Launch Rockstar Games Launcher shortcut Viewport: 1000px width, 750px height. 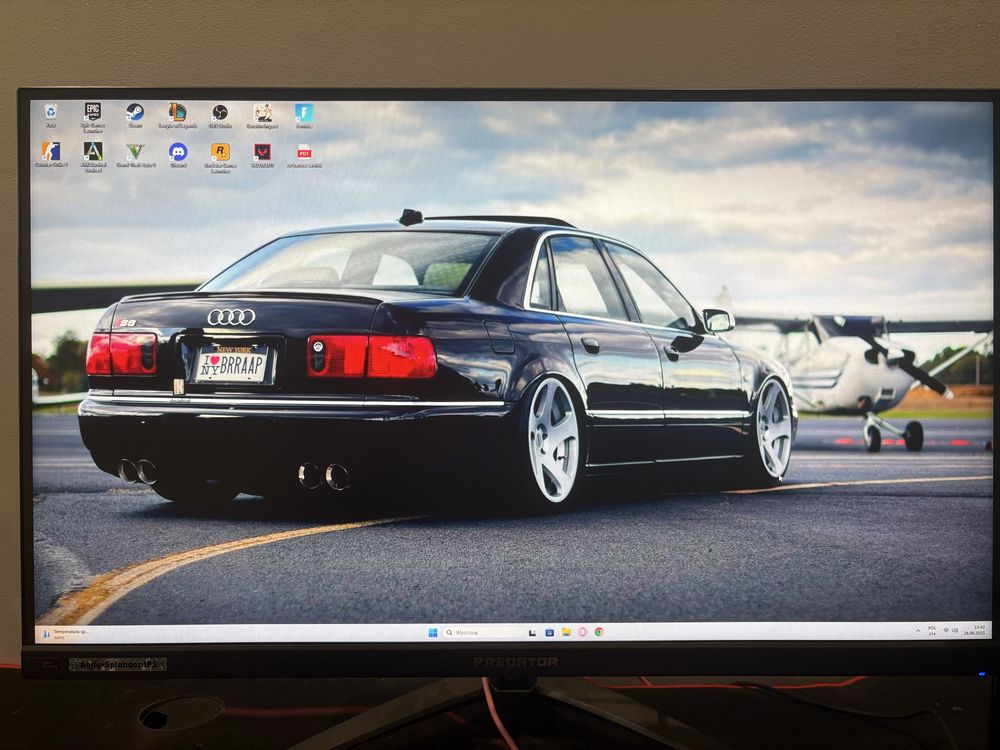click(220, 157)
